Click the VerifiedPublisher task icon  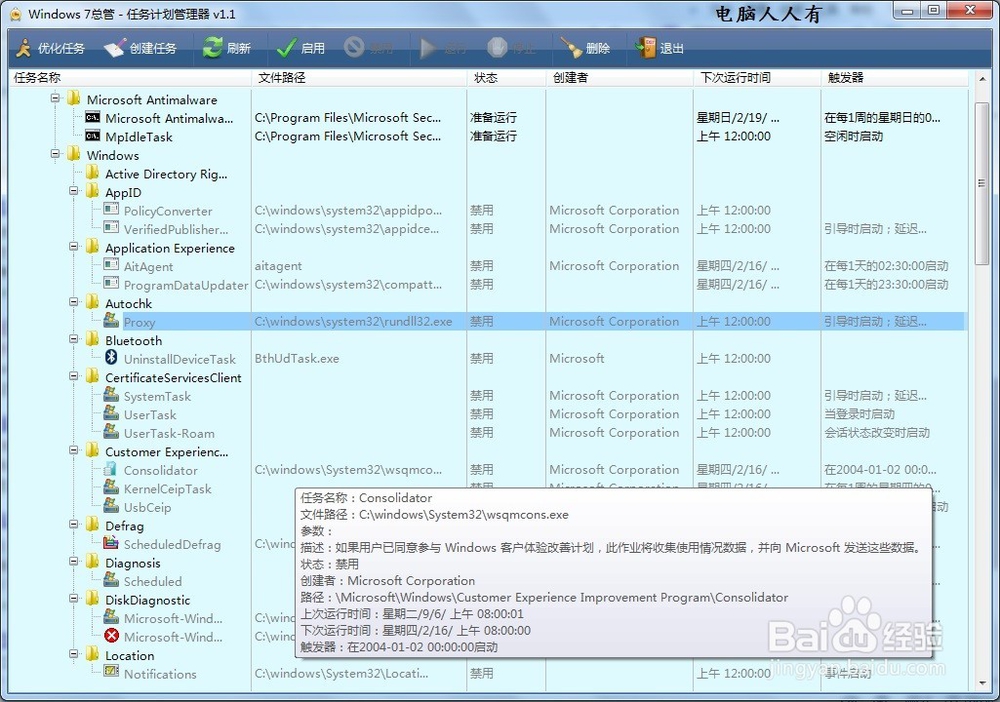tap(111, 228)
